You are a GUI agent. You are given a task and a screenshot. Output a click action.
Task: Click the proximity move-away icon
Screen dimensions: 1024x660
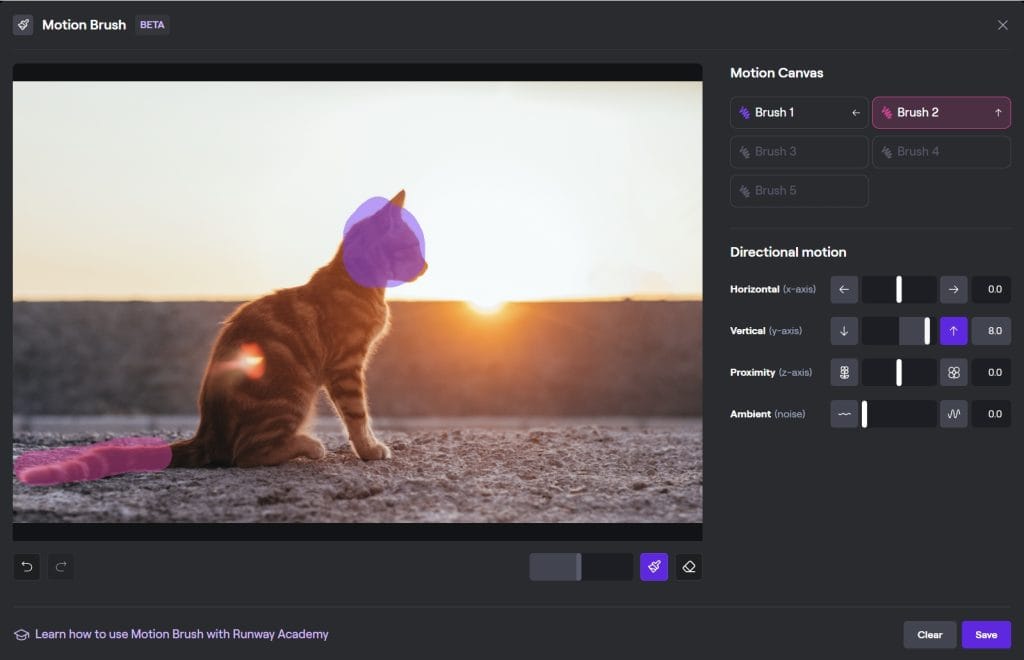click(844, 372)
